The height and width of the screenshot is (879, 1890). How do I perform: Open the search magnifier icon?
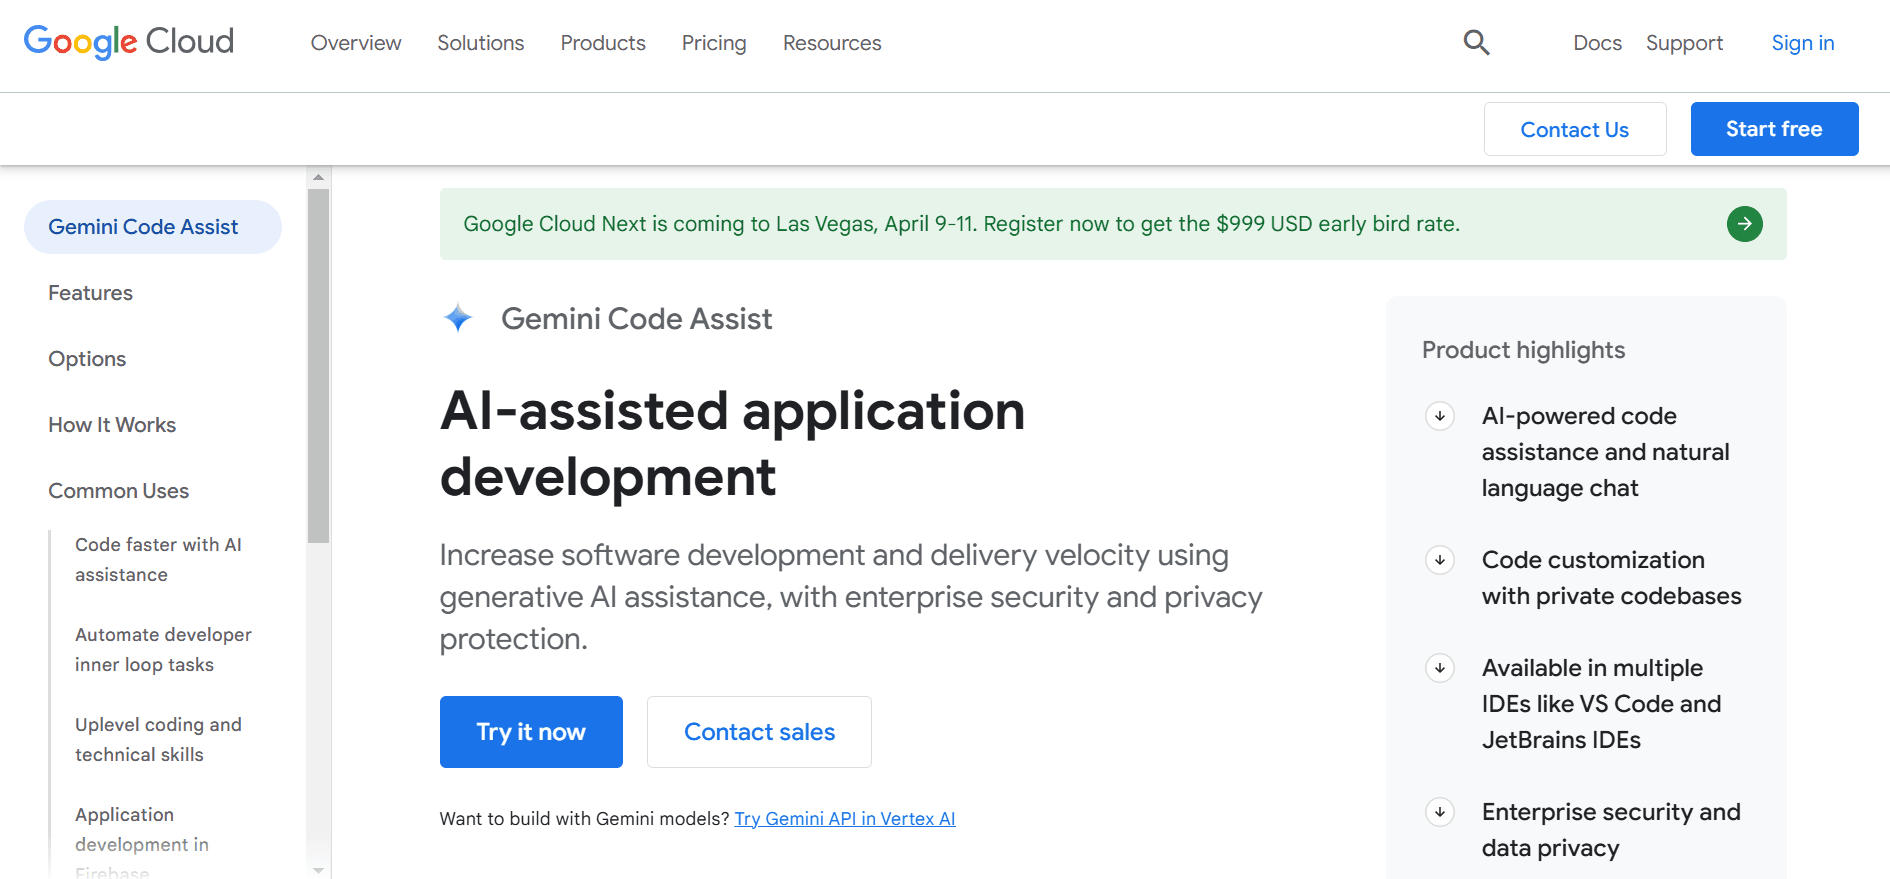(1476, 42)
